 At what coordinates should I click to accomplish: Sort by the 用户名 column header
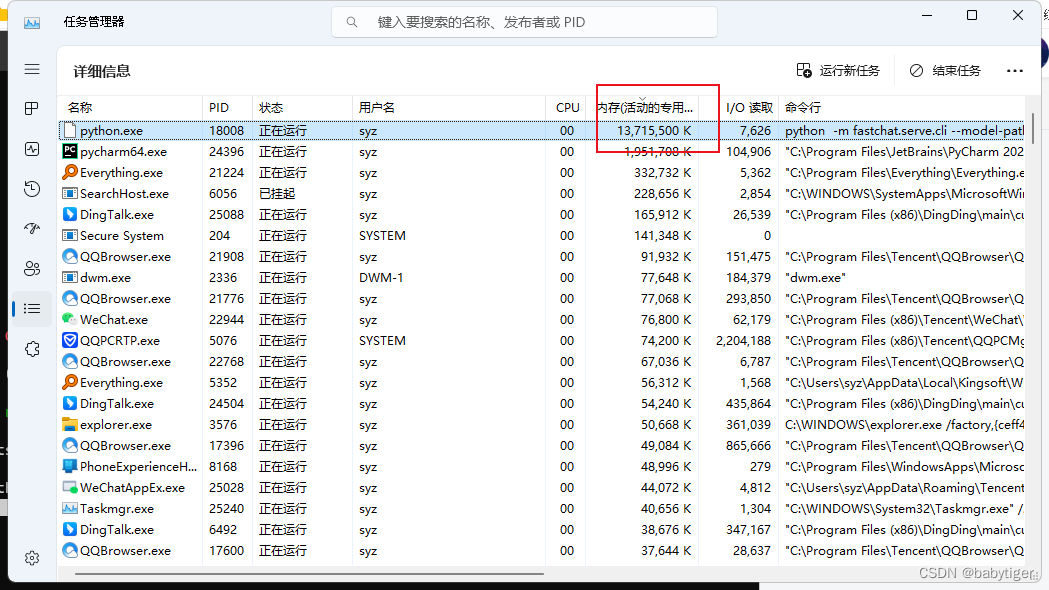[x=448, y=108]
